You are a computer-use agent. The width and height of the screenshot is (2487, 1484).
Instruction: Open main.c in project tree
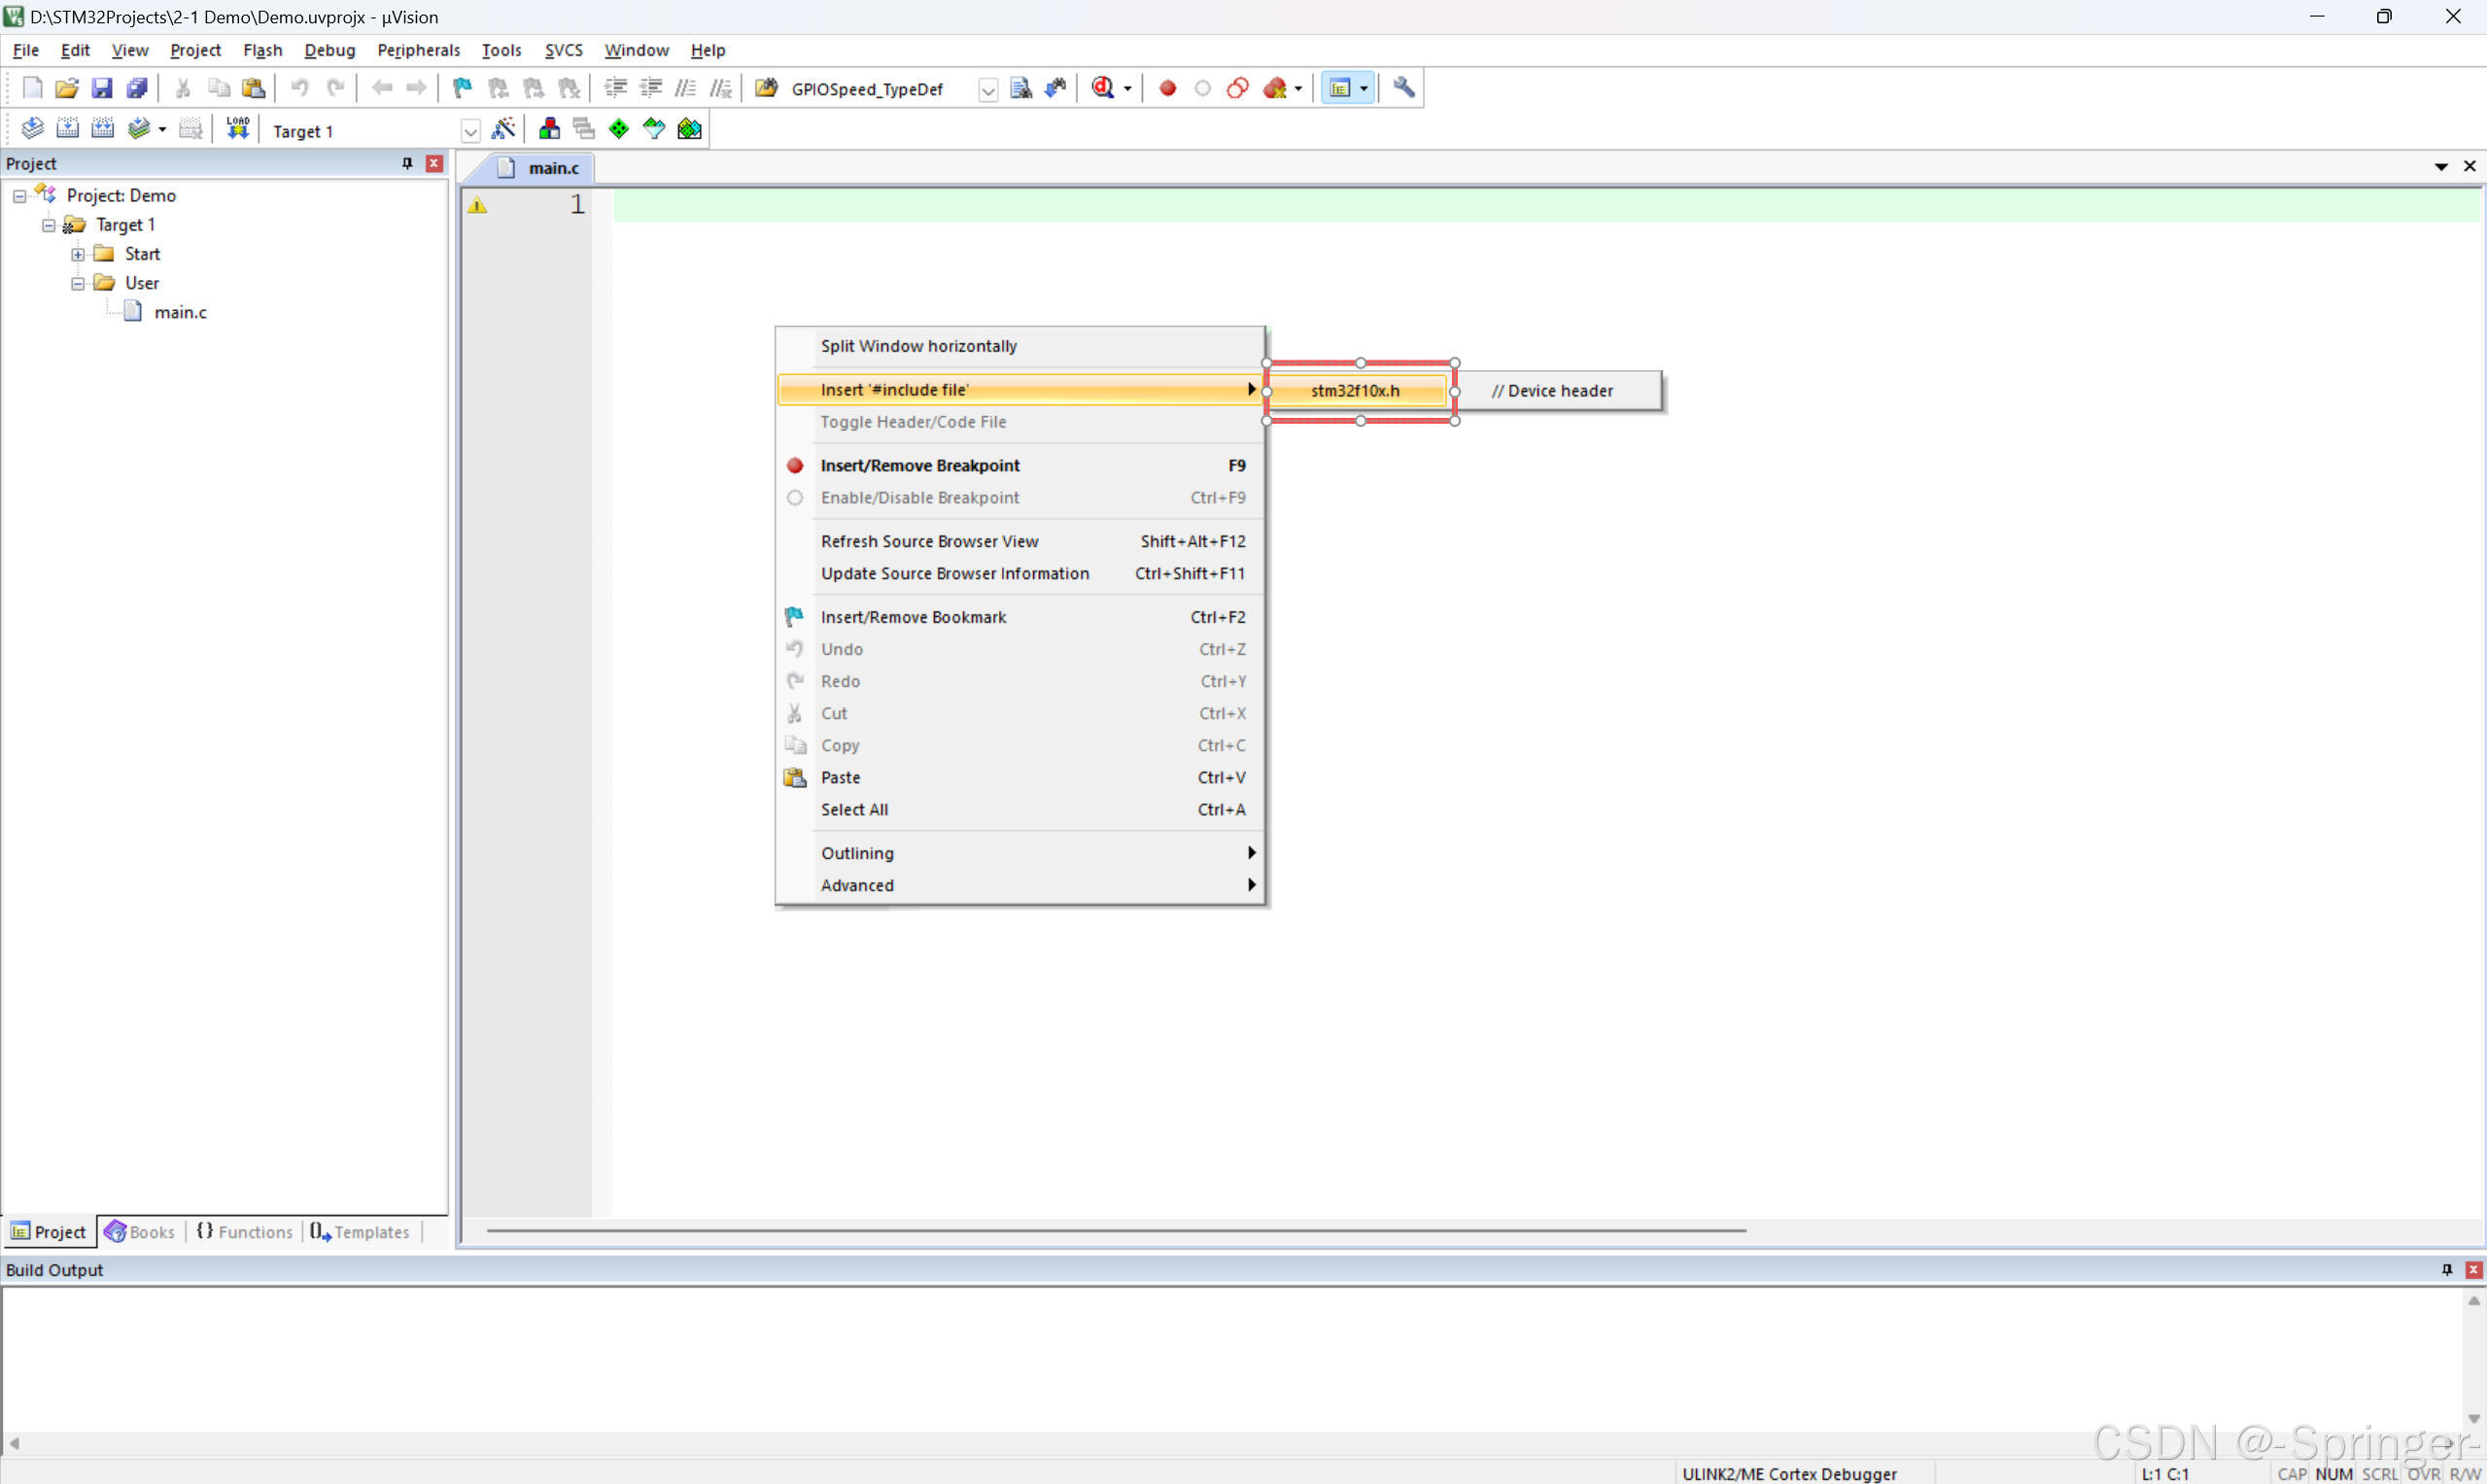pos(180,312)
